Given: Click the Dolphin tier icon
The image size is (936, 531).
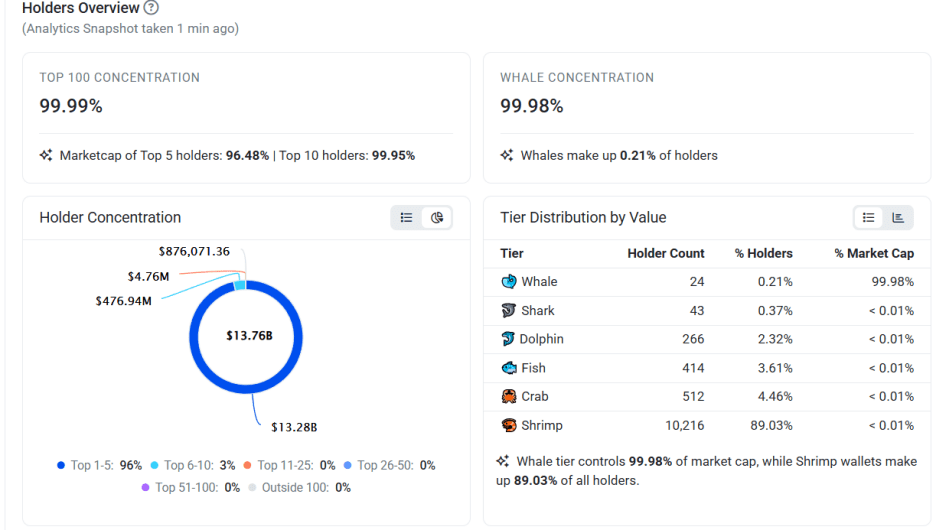Looking at the screenshot, I should point(509,339).
